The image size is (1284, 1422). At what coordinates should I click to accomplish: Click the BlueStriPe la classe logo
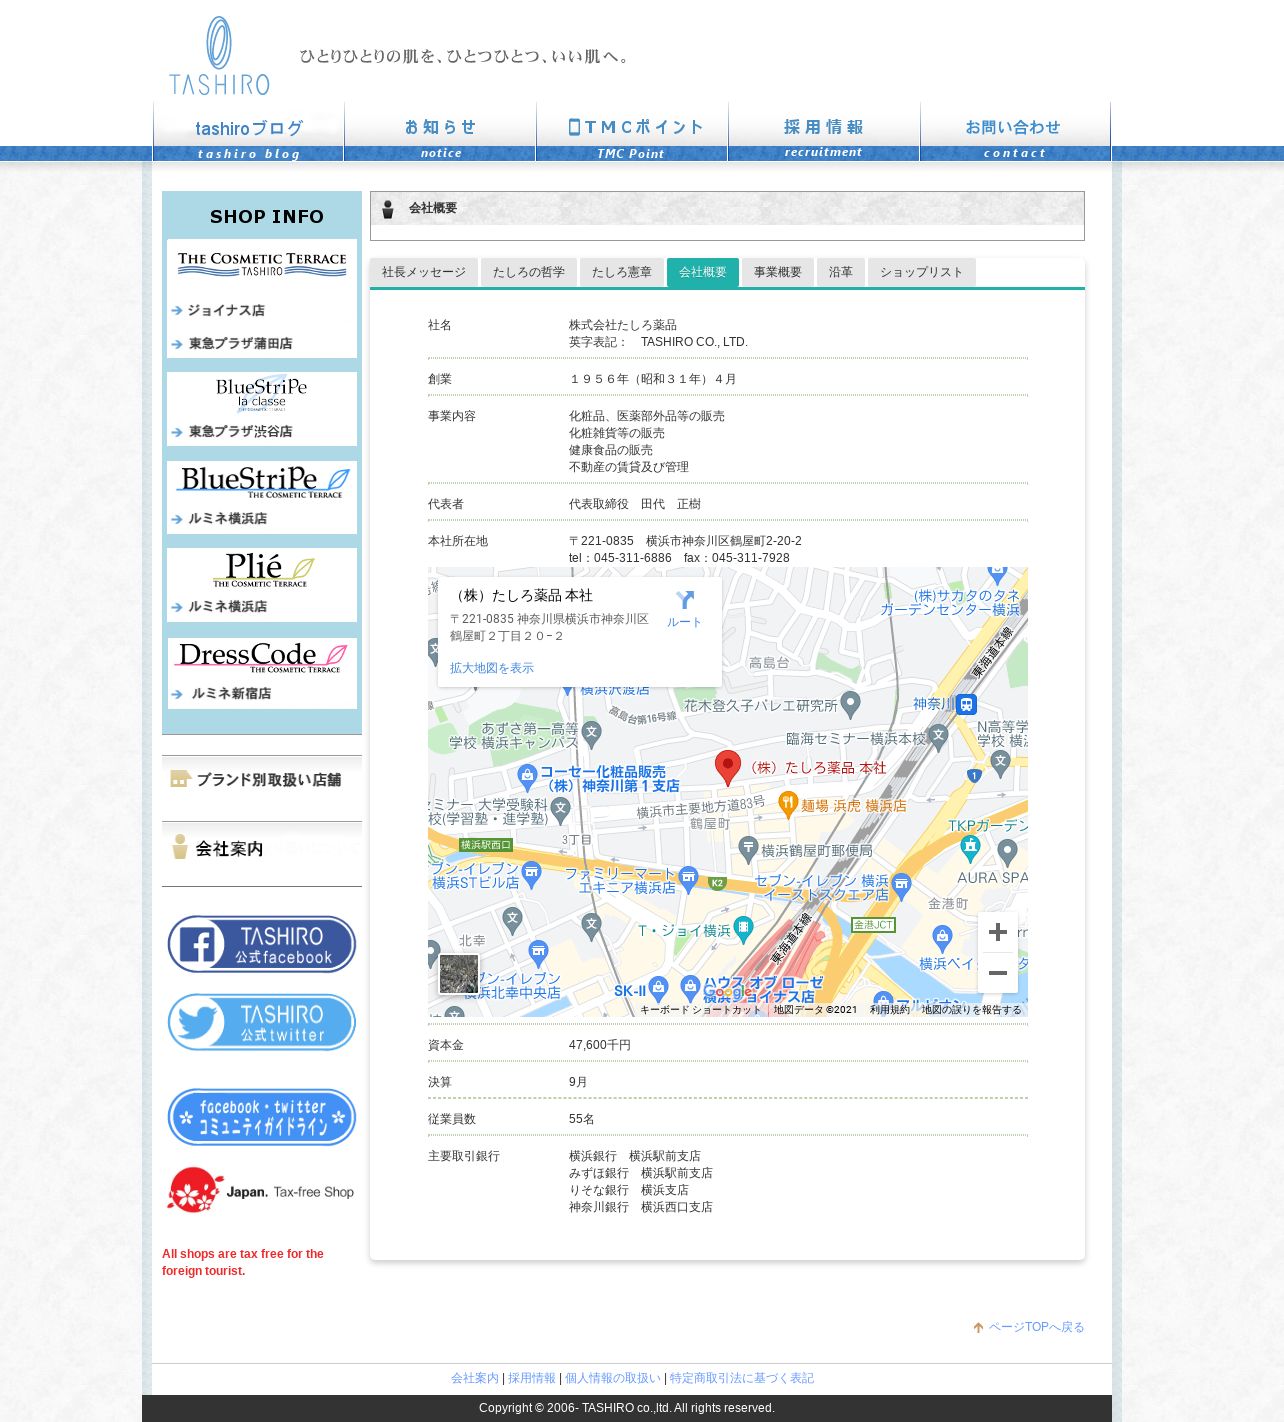pyautogui.click(x=262, y=394)
